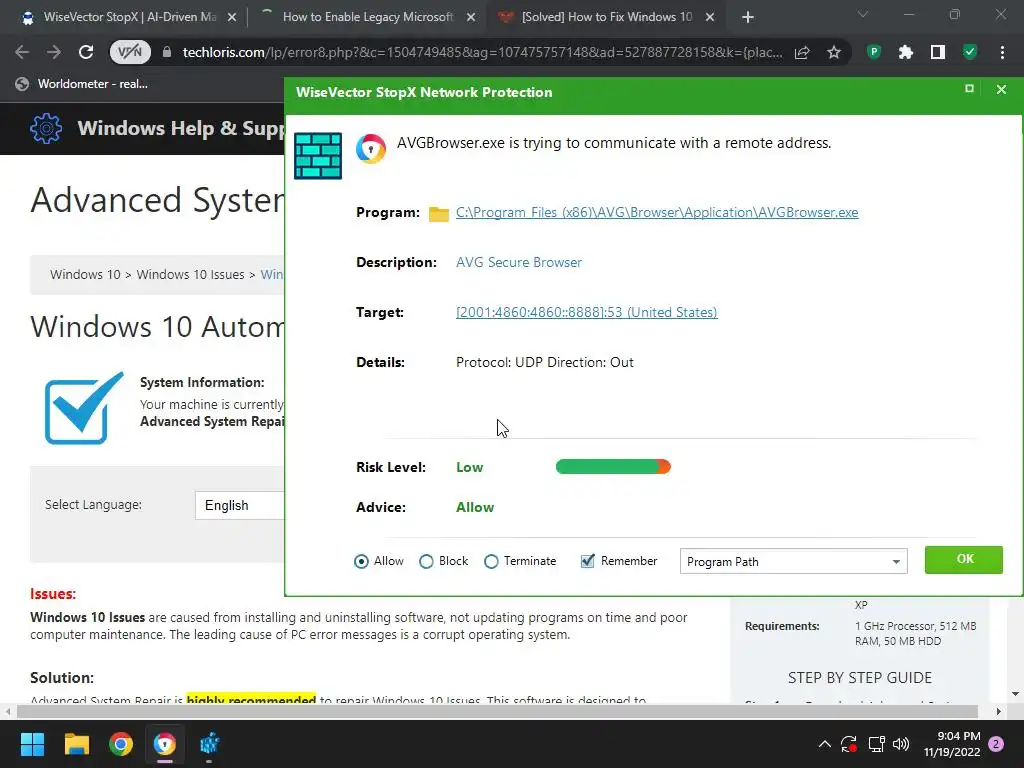Click the green P extension icon
1024x768 pixels.
(874, 52)
